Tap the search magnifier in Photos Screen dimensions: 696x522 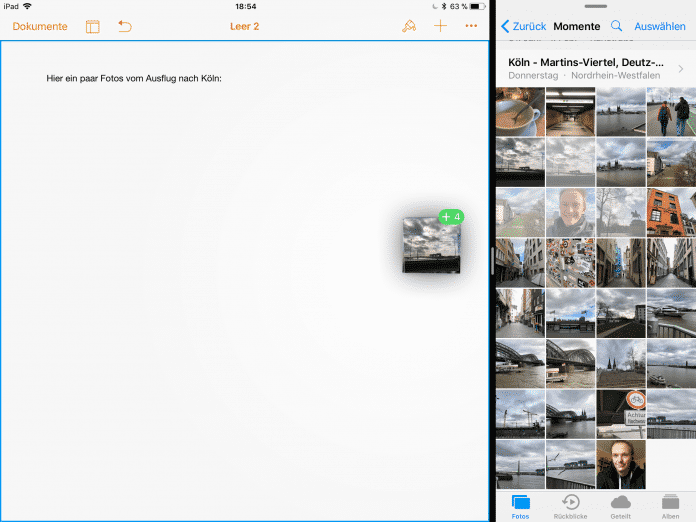click(616, 26)
